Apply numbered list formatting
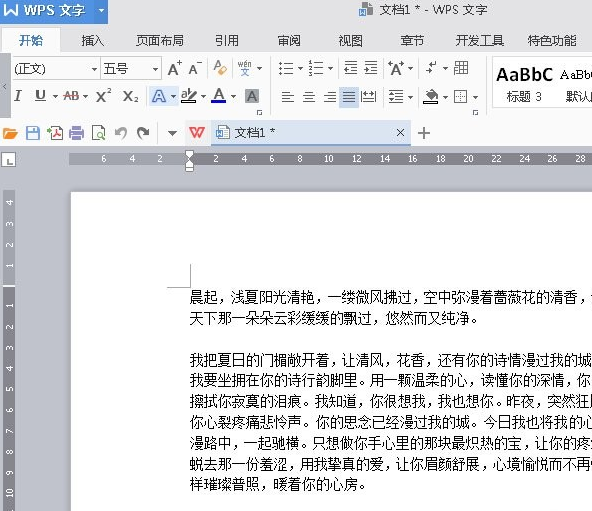 coord(316,68)
